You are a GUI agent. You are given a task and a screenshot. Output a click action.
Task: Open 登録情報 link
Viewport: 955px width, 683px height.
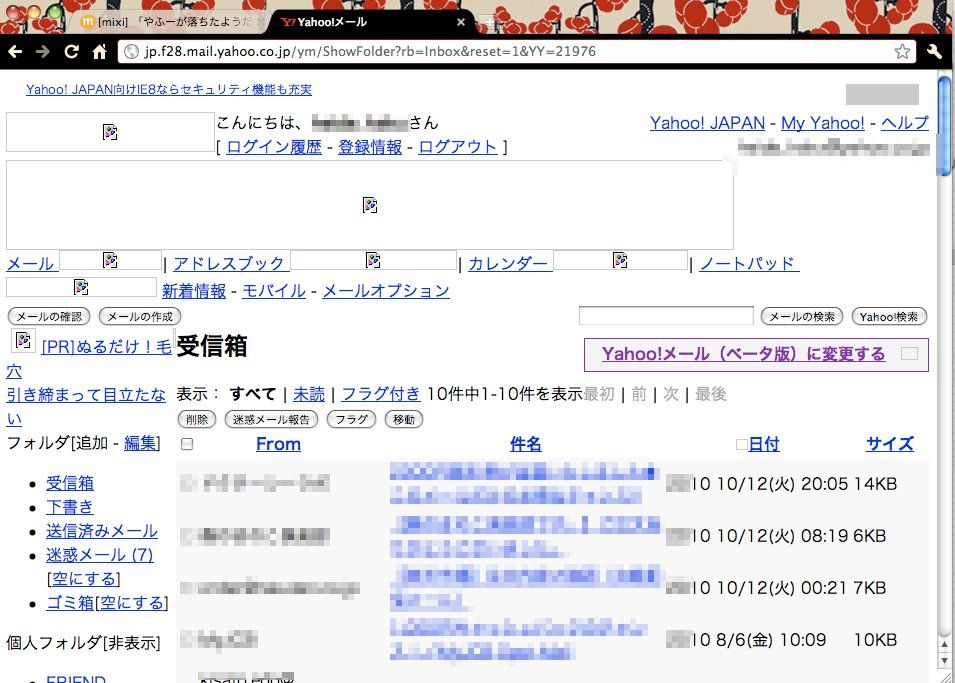click(370, 147)
